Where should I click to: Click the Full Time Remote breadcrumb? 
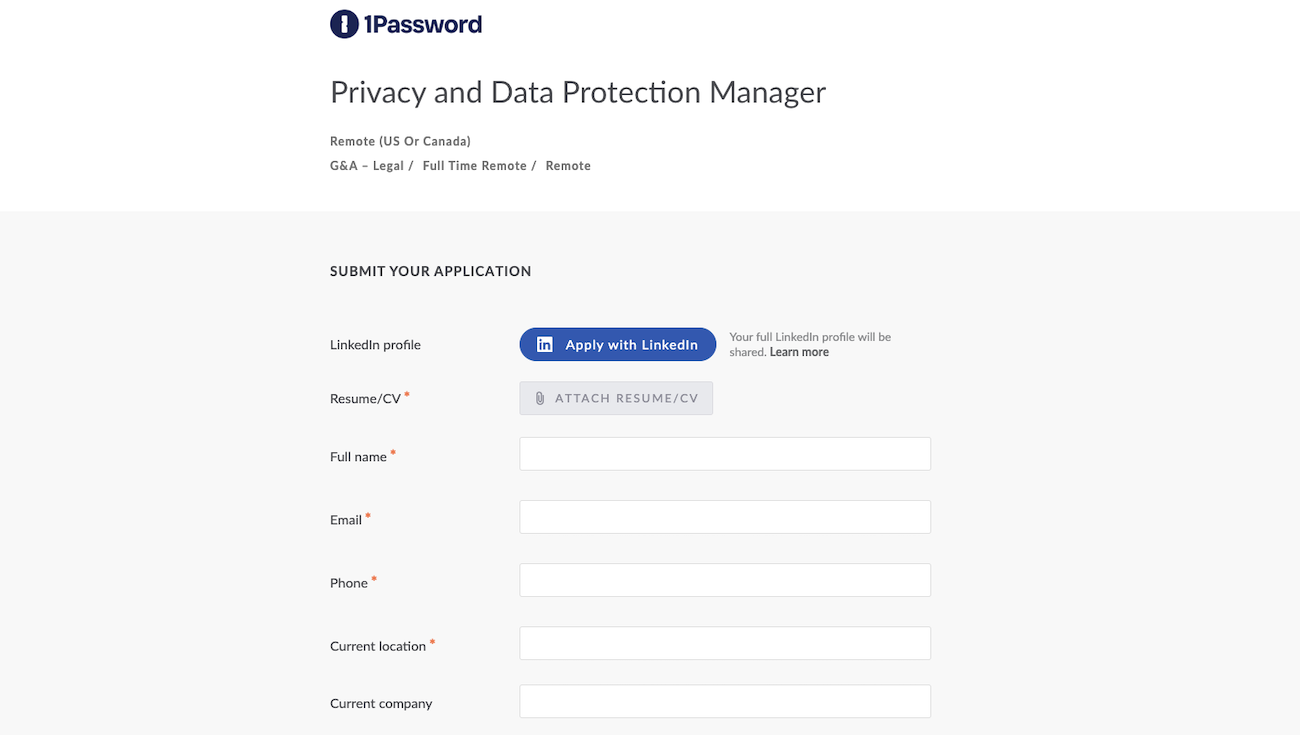click(x=474, y=165)
